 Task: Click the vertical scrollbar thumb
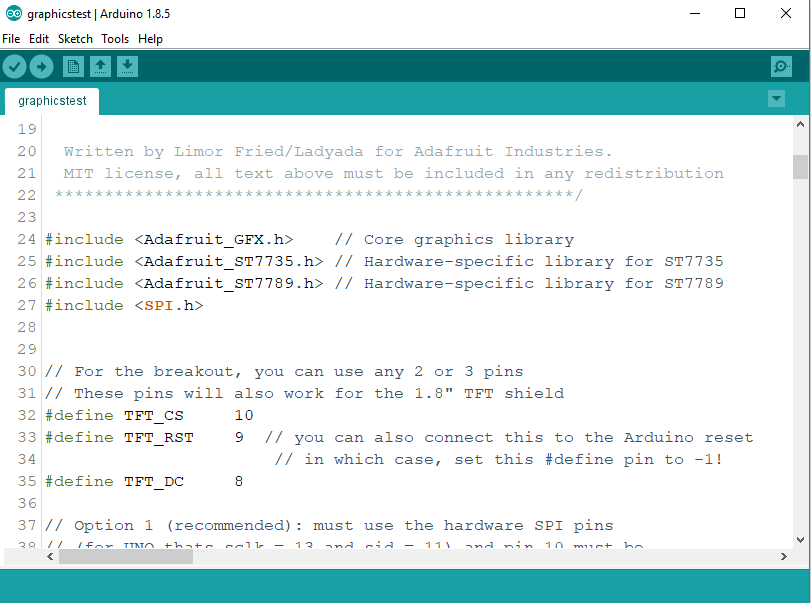click(x=800, y=167)
